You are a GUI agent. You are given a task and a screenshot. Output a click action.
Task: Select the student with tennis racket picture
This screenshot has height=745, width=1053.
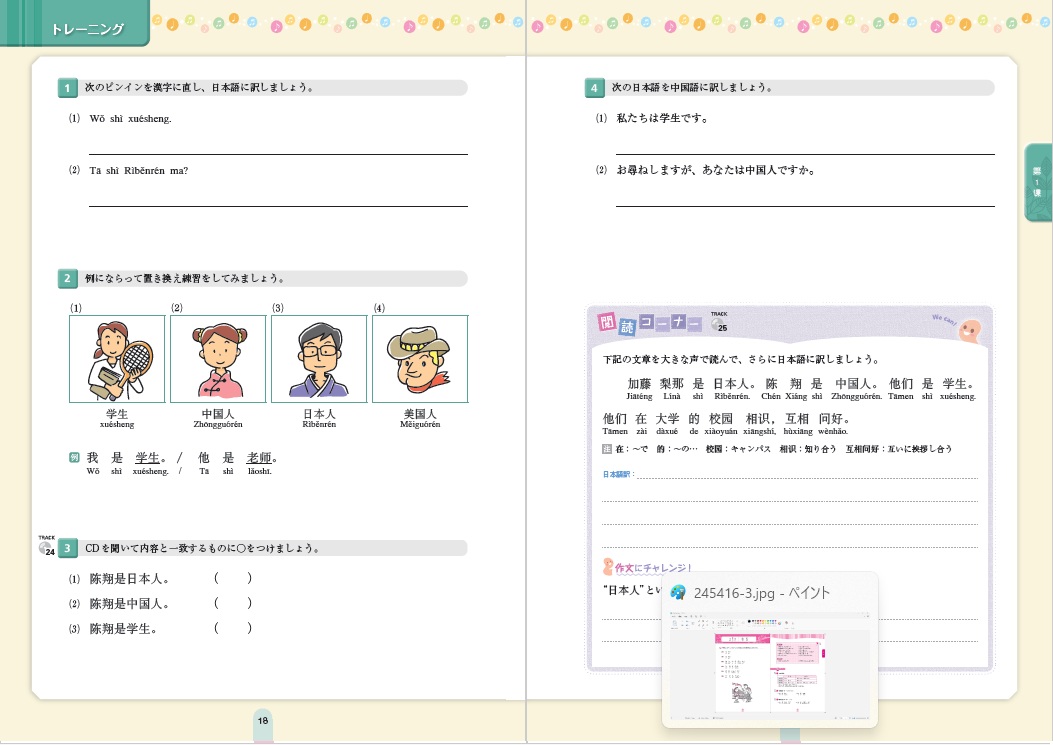pos(116,358)
